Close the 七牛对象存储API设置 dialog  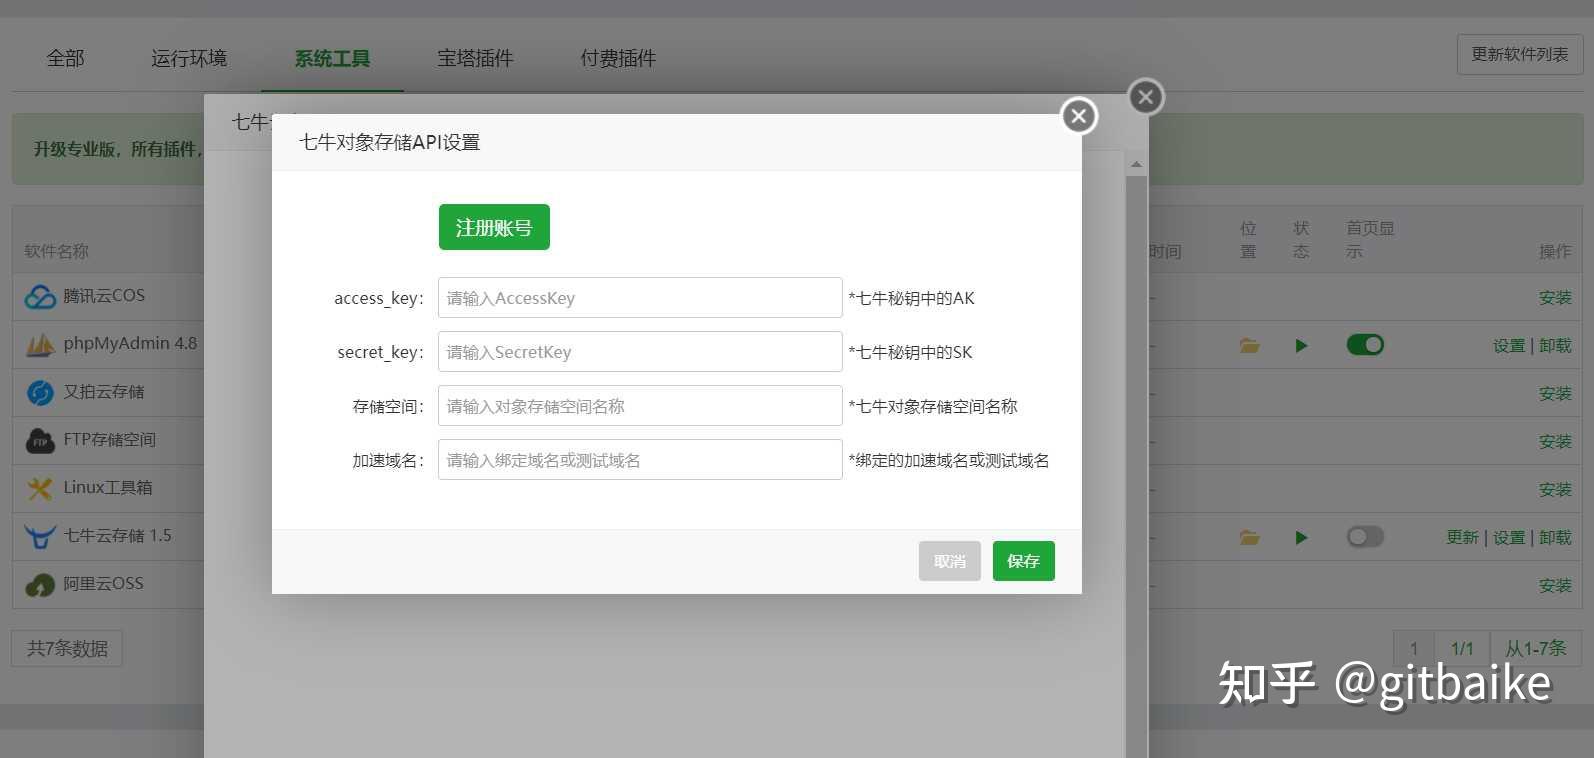pyautogui.click(x=1079, y=116)
